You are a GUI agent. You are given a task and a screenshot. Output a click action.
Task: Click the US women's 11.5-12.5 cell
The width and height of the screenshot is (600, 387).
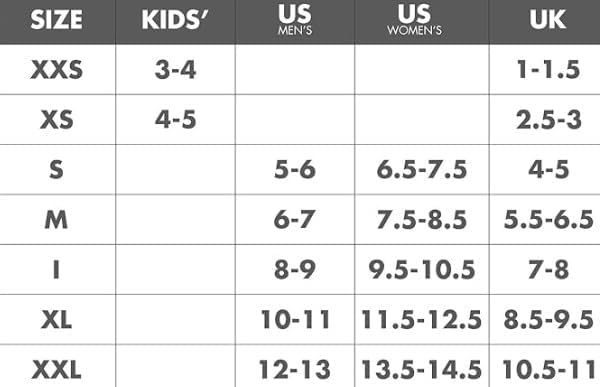421,320
